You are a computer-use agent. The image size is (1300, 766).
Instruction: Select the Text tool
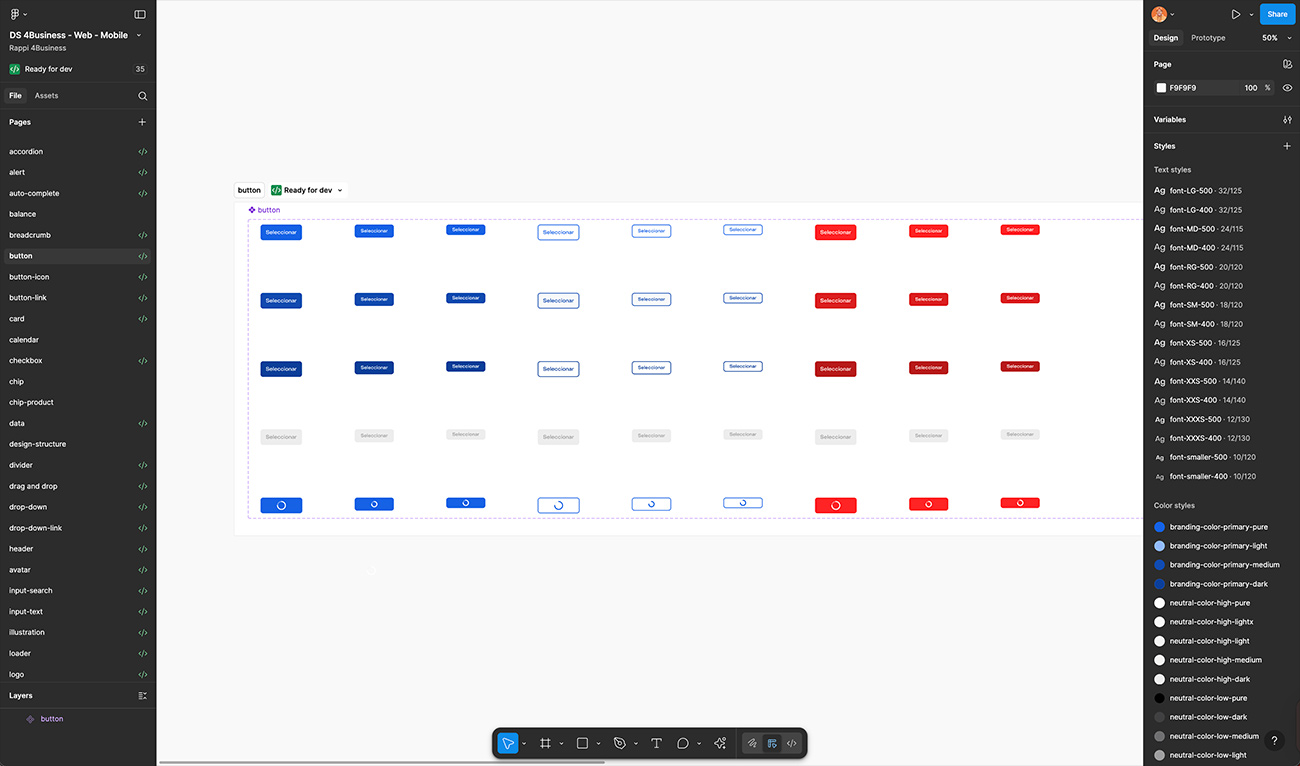pyautogui.click(x=656, y=743)
